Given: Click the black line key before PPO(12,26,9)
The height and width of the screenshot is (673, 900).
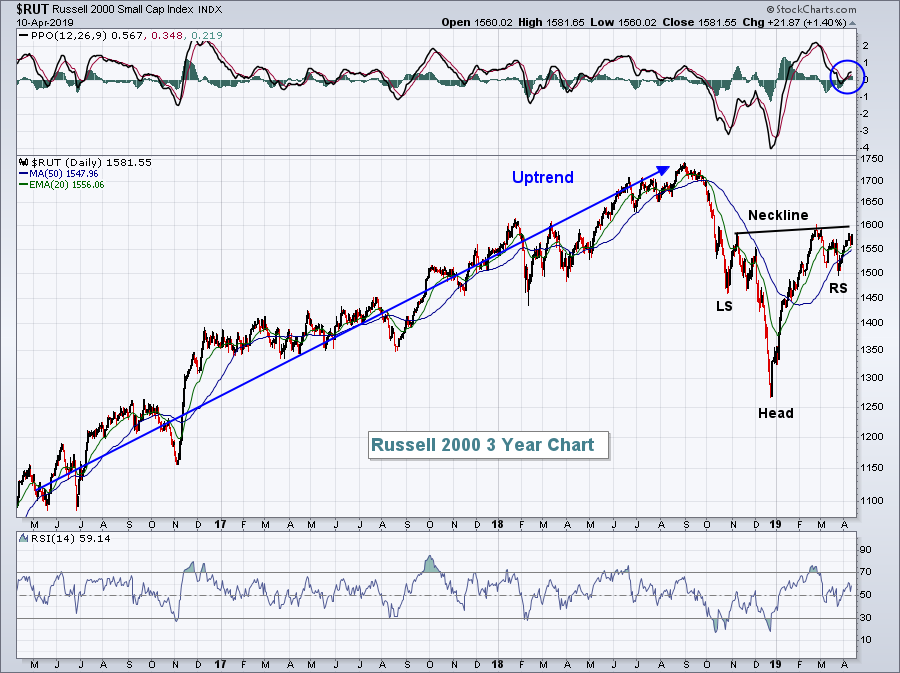Looking at the screenshot, I should tap(24, 36).
